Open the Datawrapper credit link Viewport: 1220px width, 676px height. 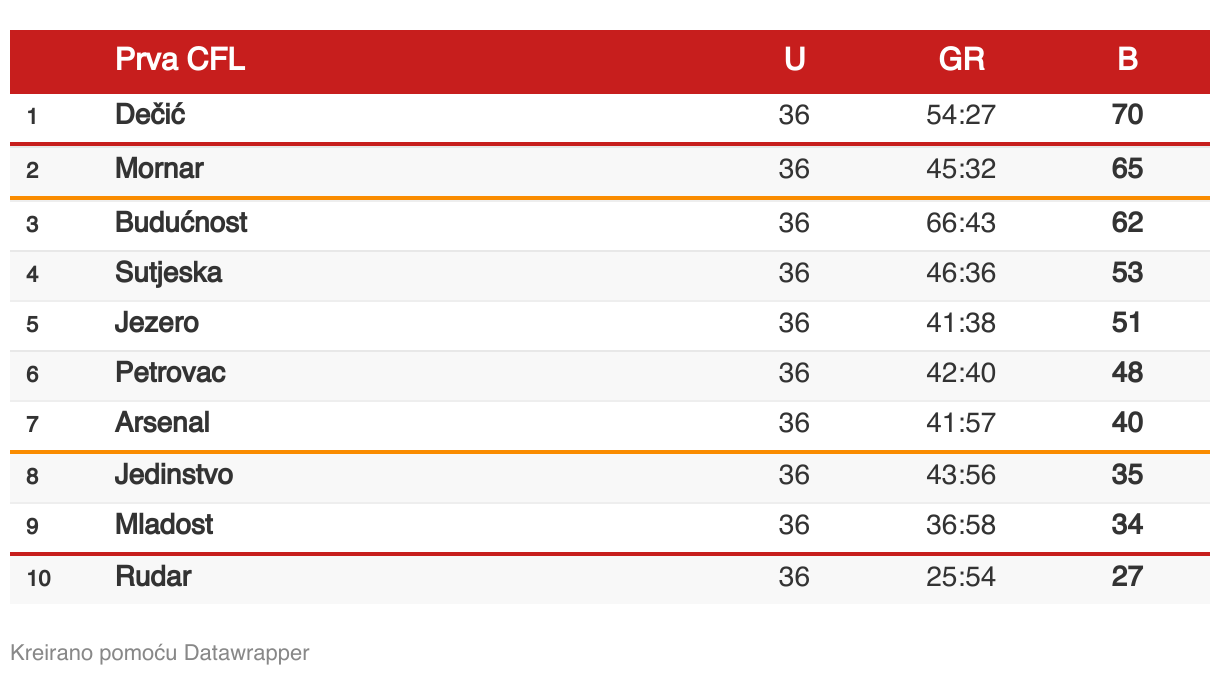pos(246,653)
